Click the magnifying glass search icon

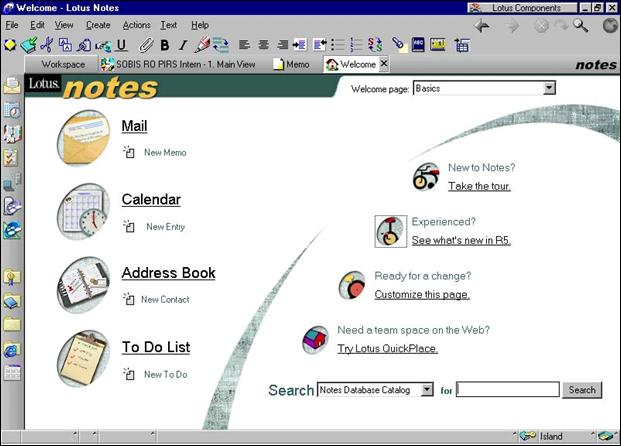pos(580,26)
